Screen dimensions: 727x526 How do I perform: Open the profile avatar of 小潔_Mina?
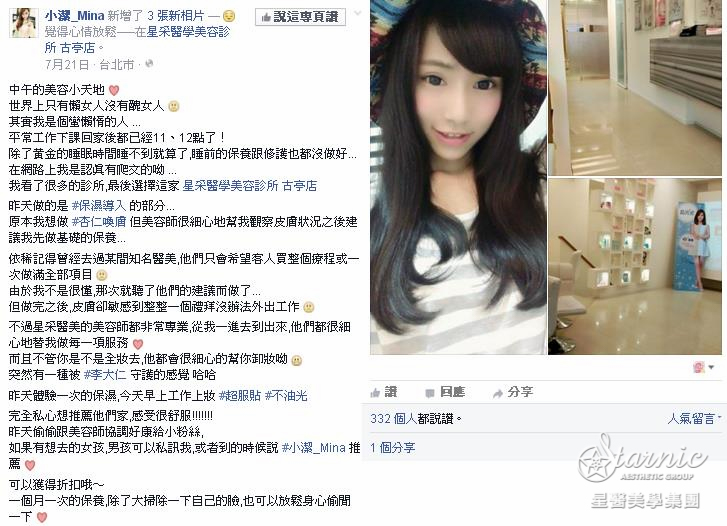[24, 22]
